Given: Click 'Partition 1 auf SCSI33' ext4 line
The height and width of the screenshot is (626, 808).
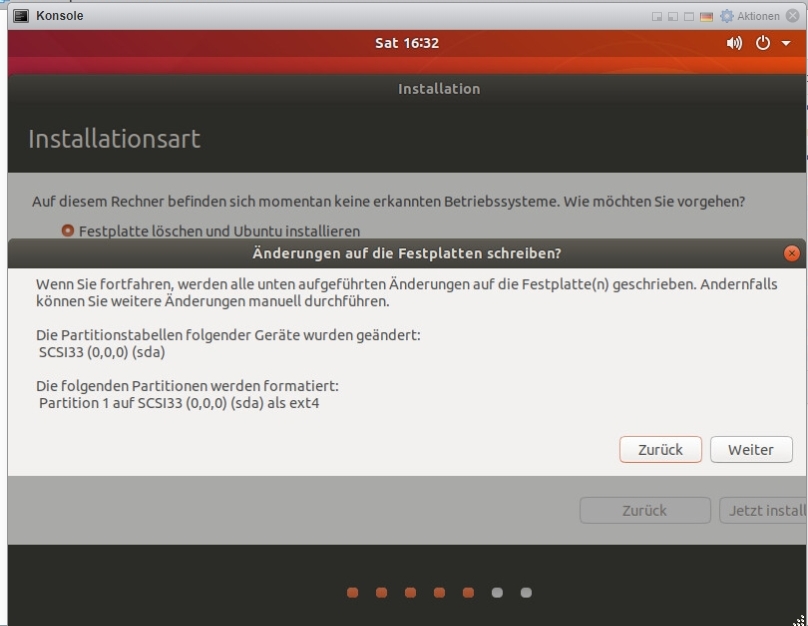Looking at the screenshot, I should point(179,403).
